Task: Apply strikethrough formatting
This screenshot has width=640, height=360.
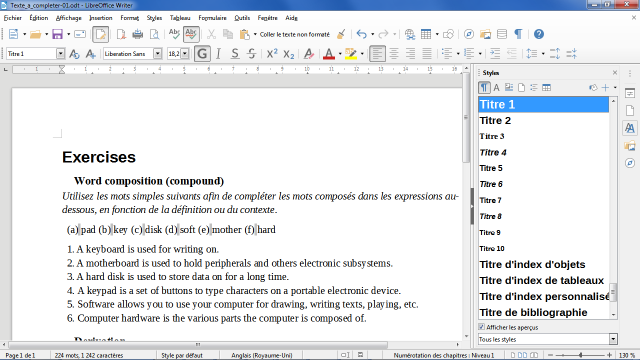Action: (251, 54)
